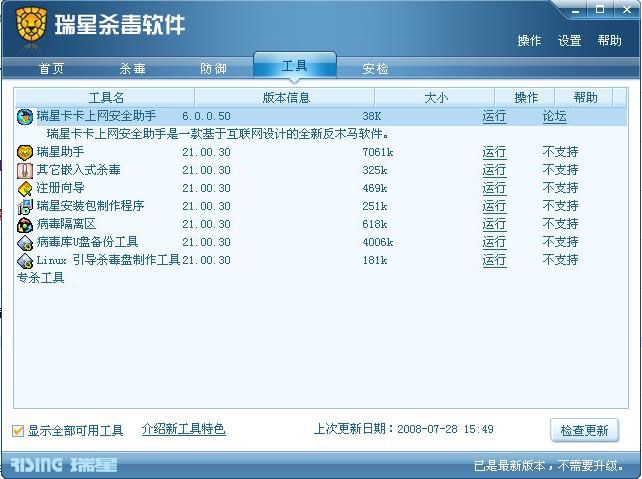Click 运行 for 瑞星助手

(494, 152)
